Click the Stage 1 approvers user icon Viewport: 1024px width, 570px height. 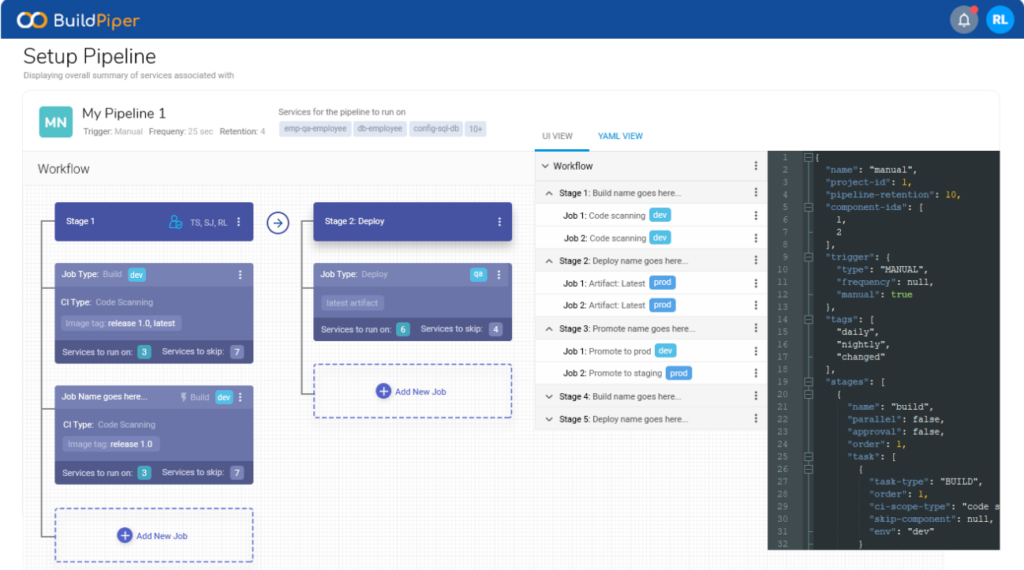click(176, 222)
